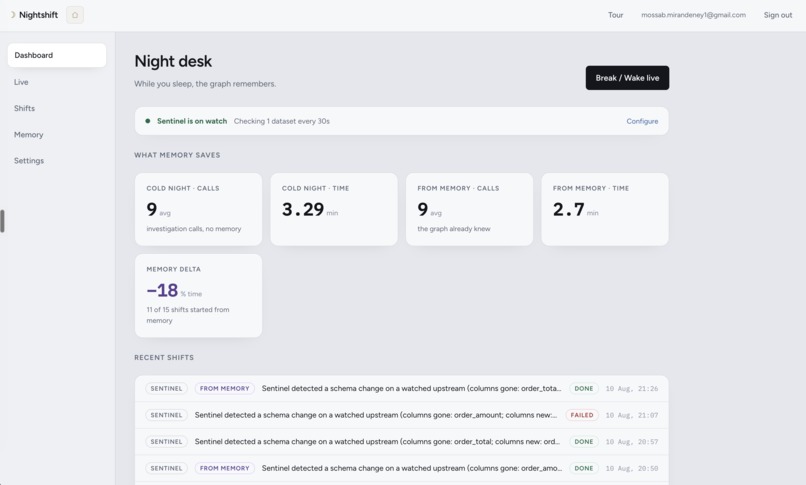Viewport: 806px width, 485px height.
Task: Click the DONE badge on the 21:26 row
Action: 583,389
